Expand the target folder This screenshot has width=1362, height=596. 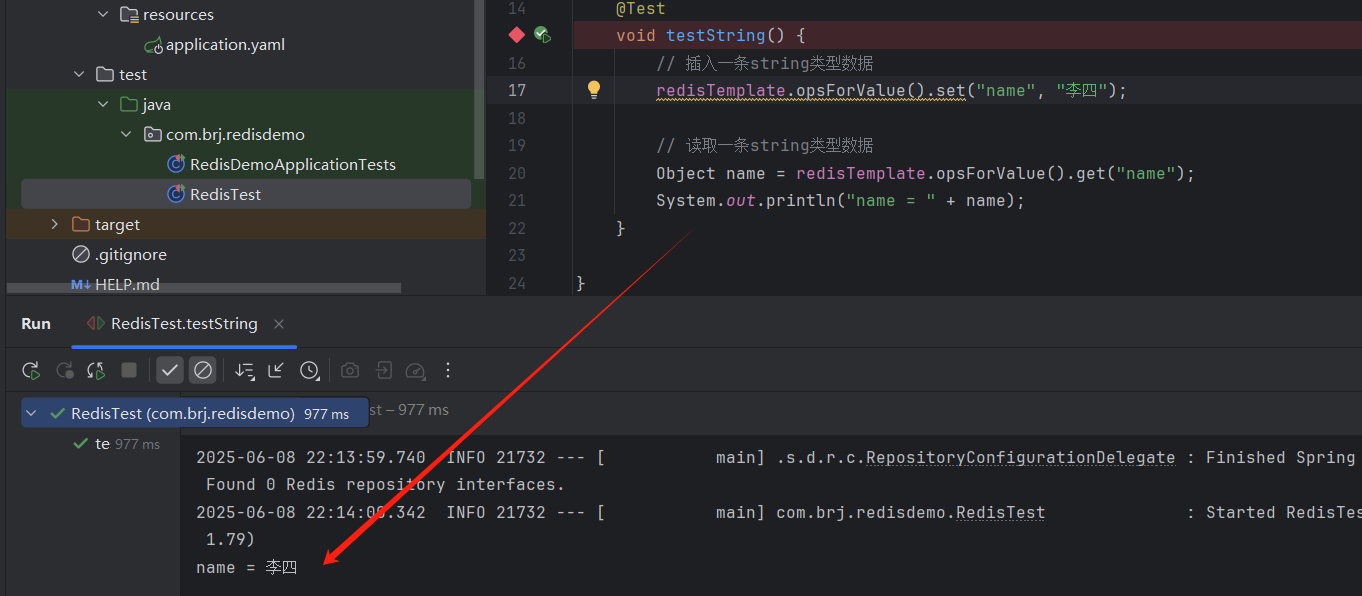[x=55, y=224]
